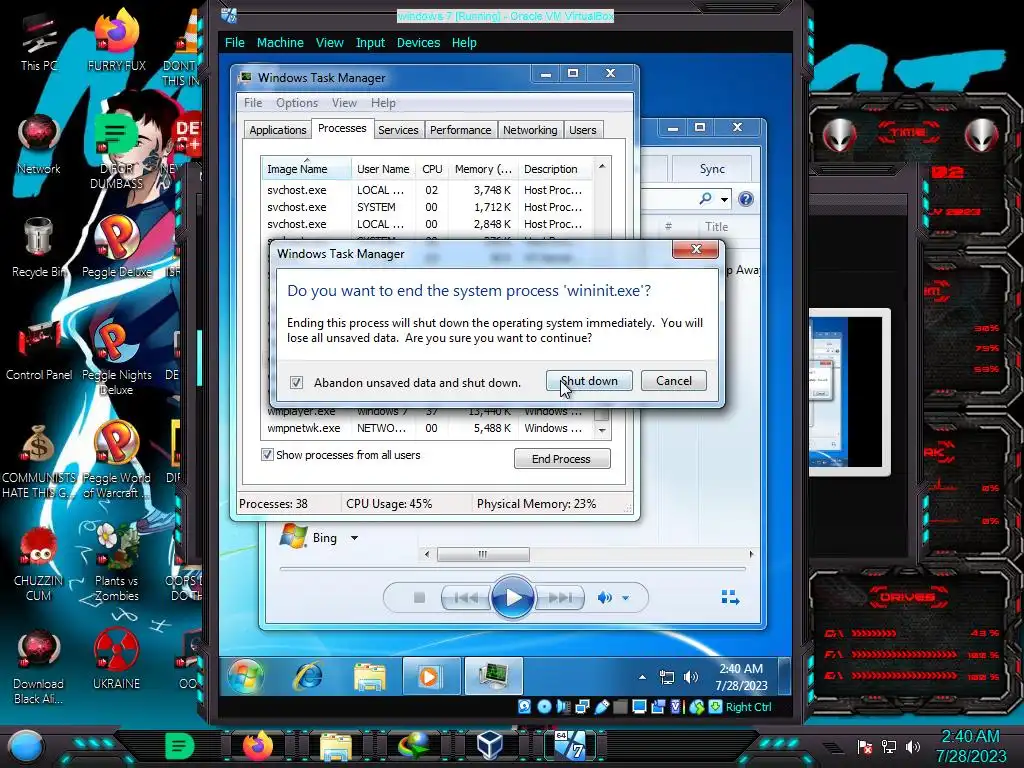Viewport: 1024px width, 768px height.
Task: Click Media Player stop button
Action: (x=419, y=598)
